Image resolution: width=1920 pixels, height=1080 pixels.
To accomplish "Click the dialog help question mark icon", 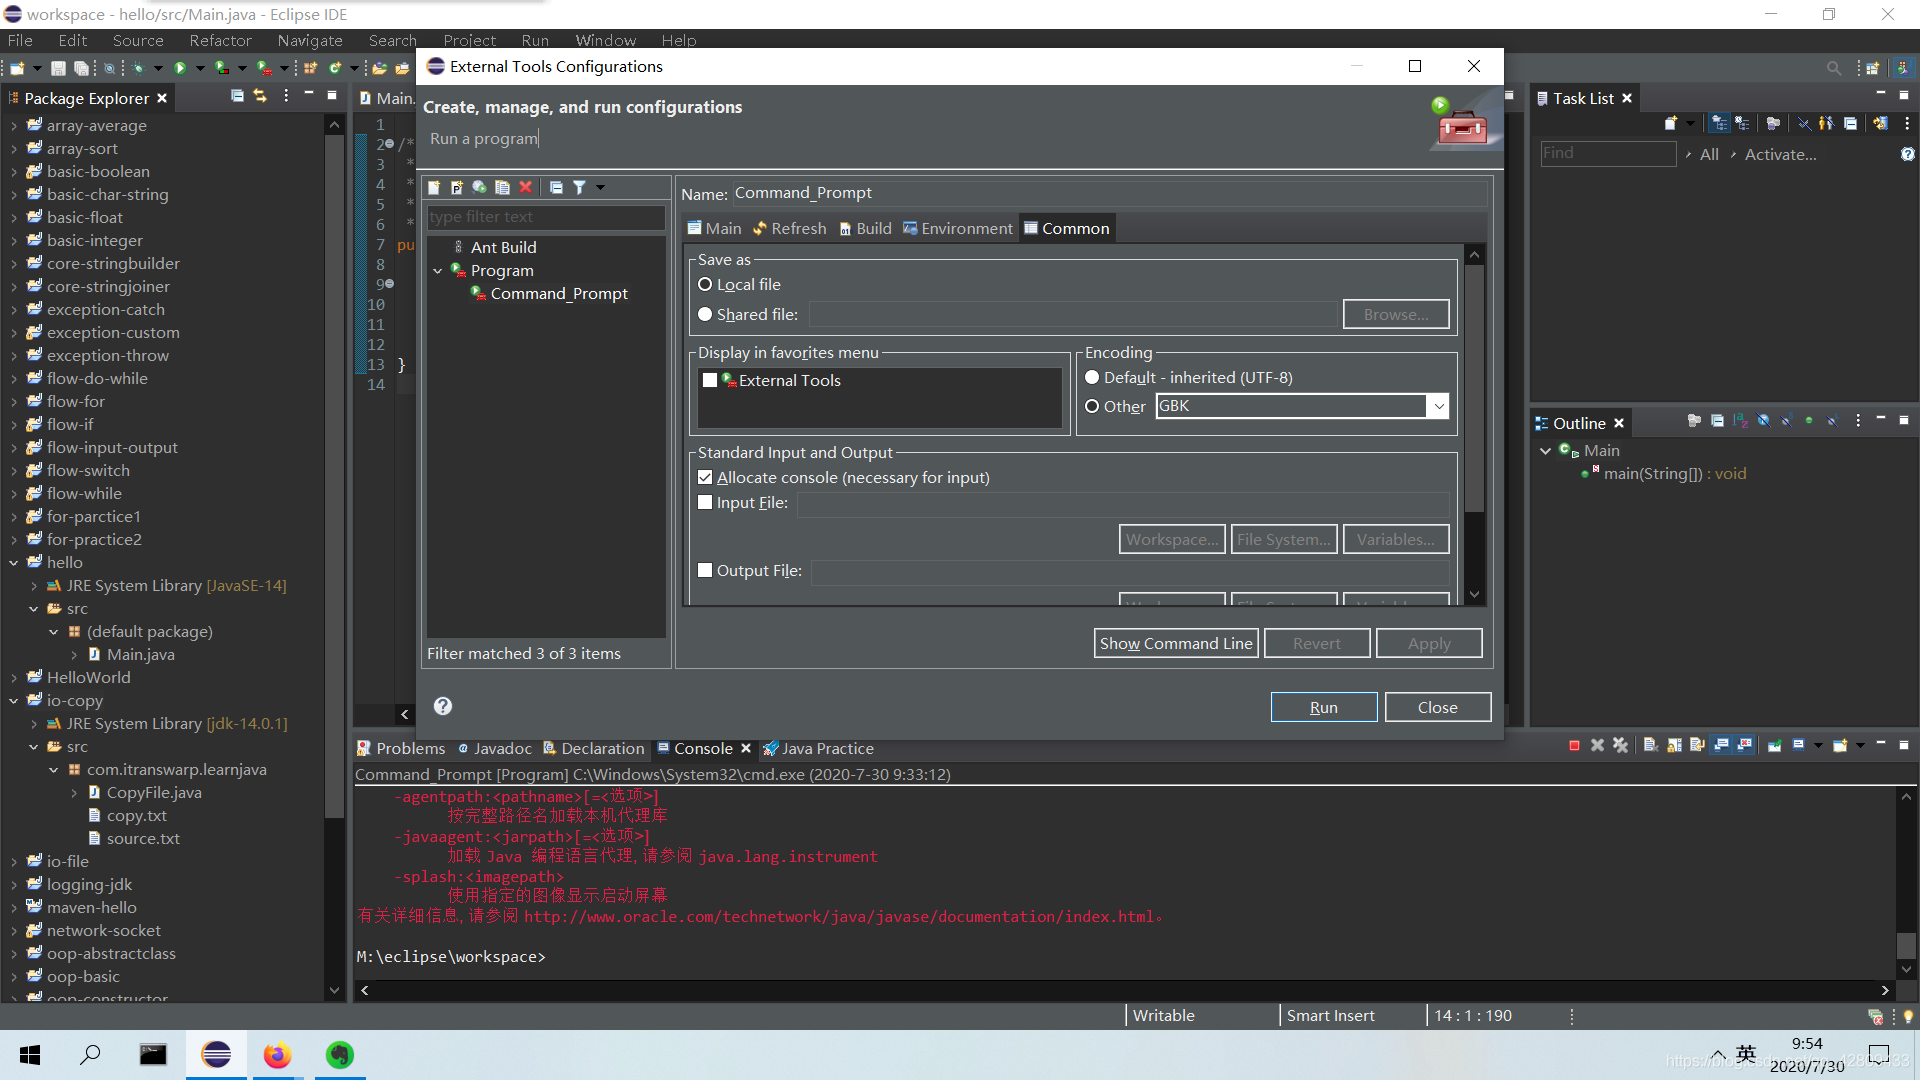I will 443,706.
